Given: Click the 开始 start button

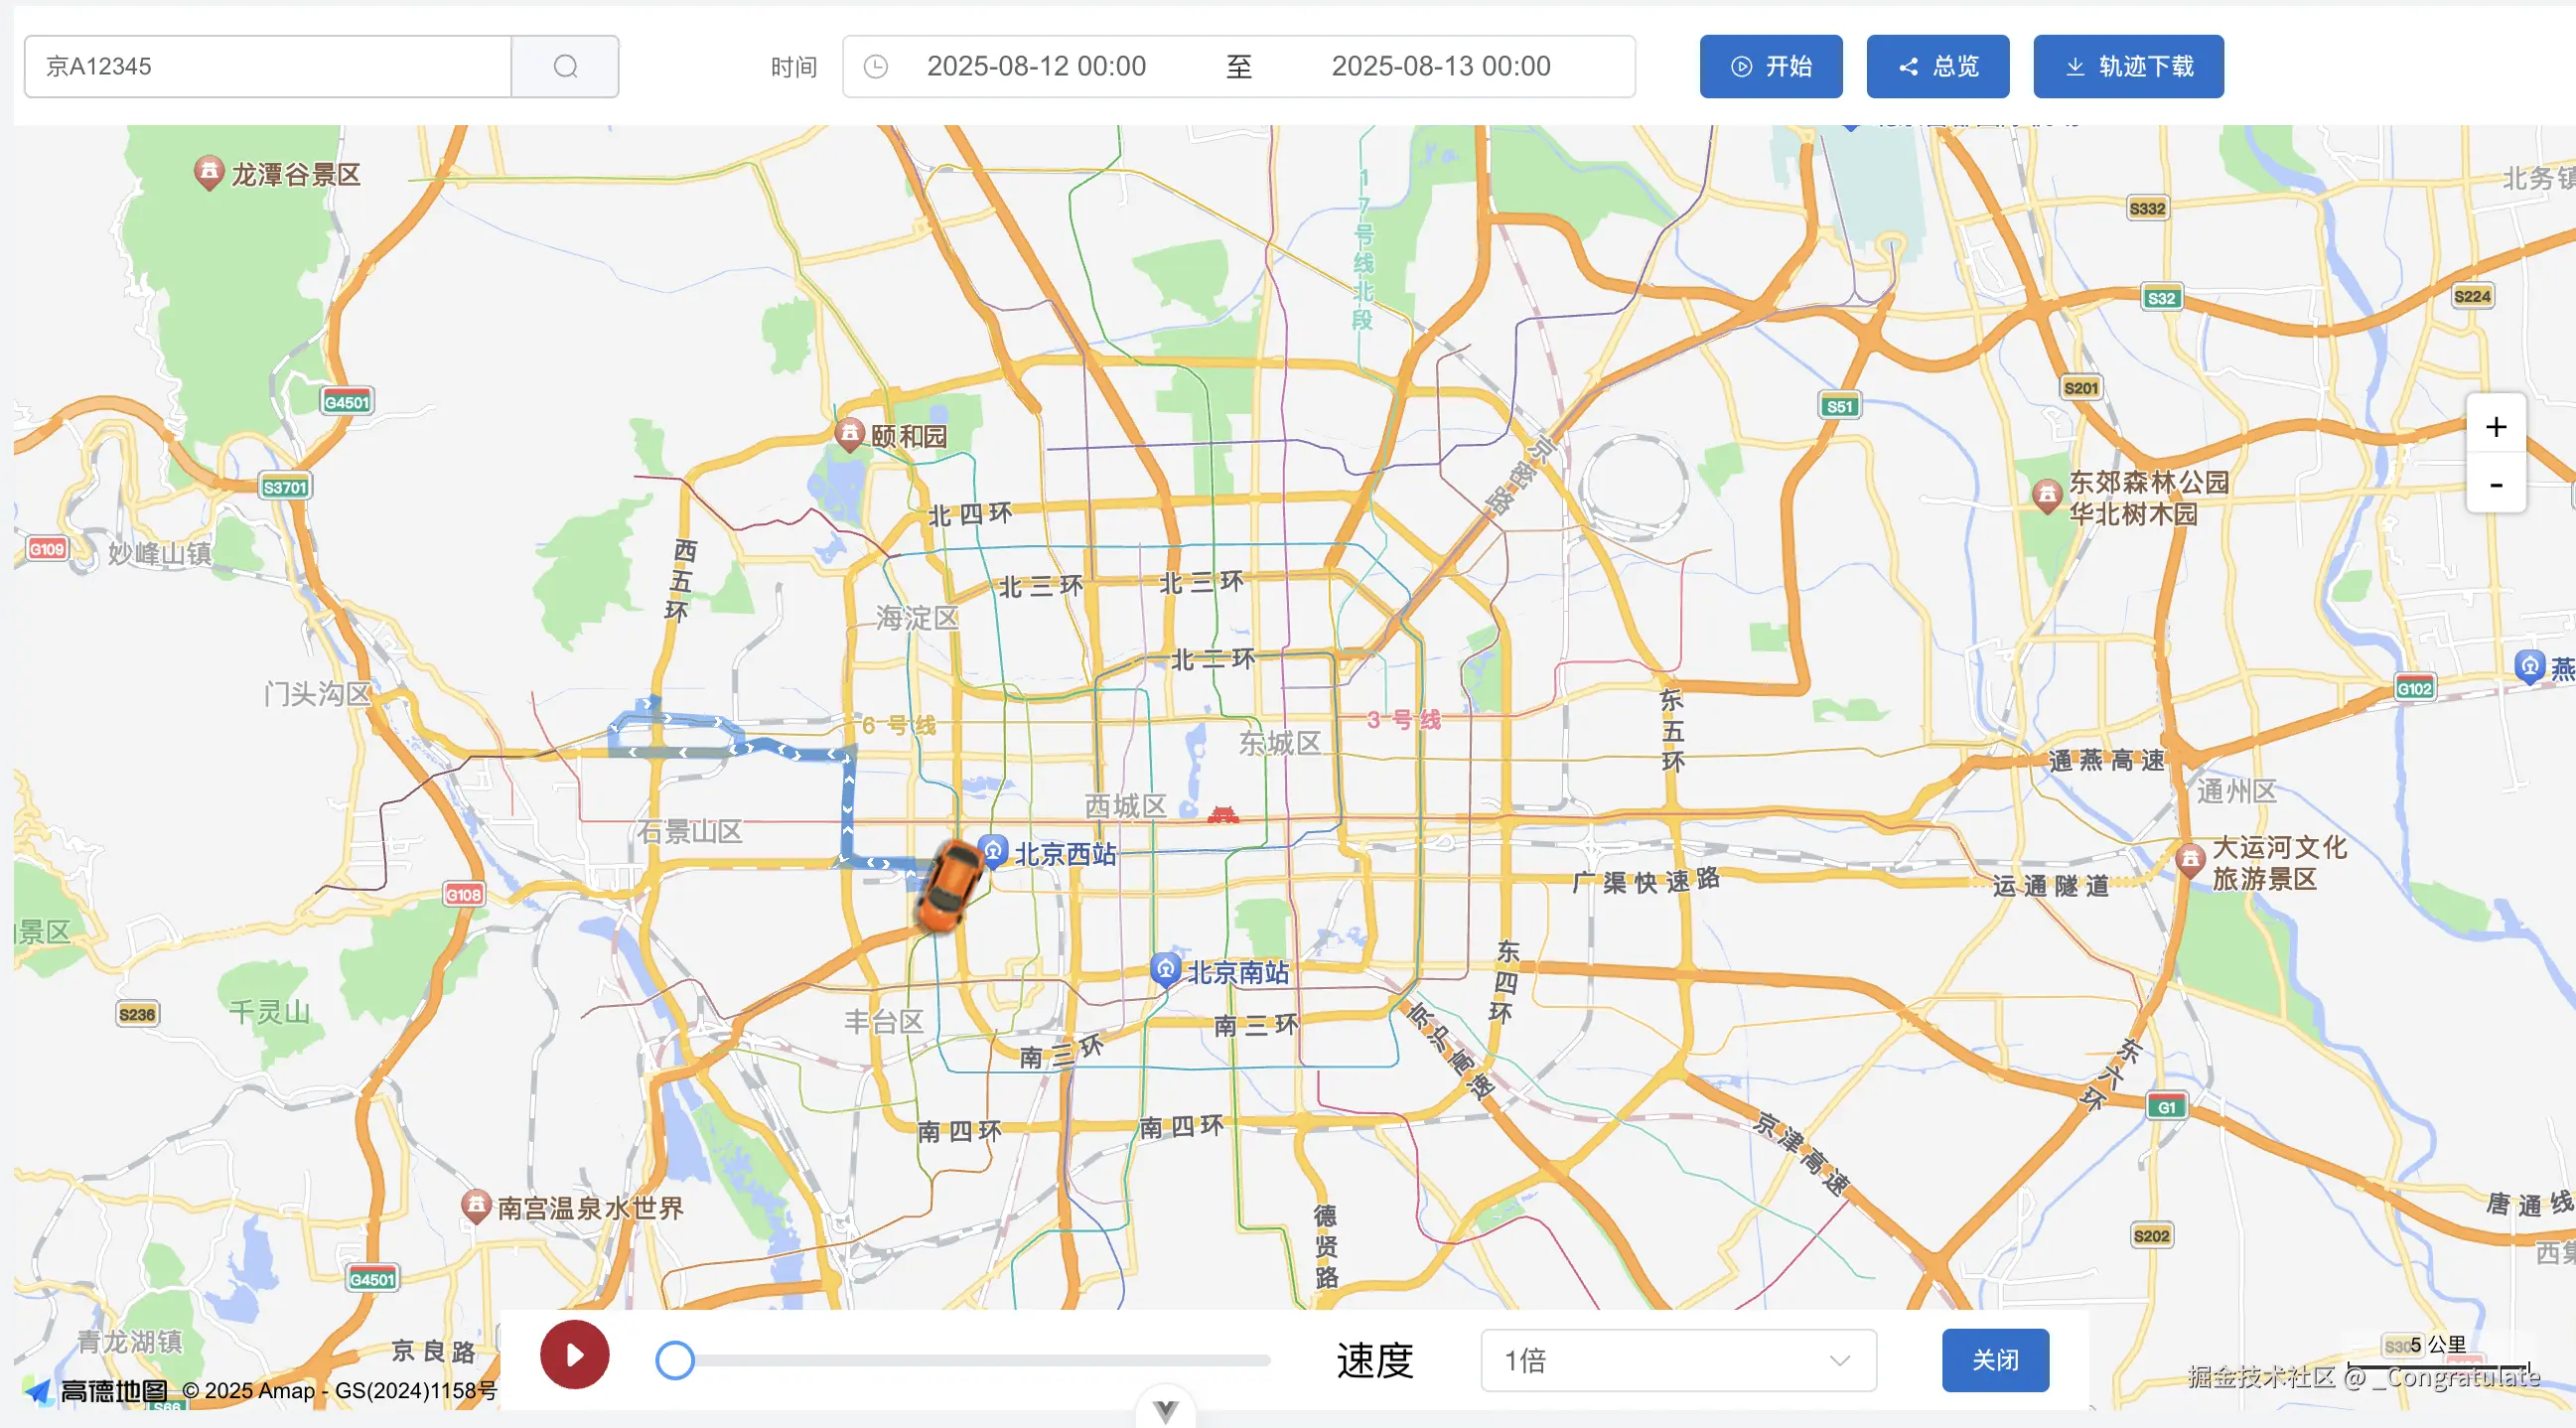Looking at the screenshot, I should click(x=1770, y=67).
